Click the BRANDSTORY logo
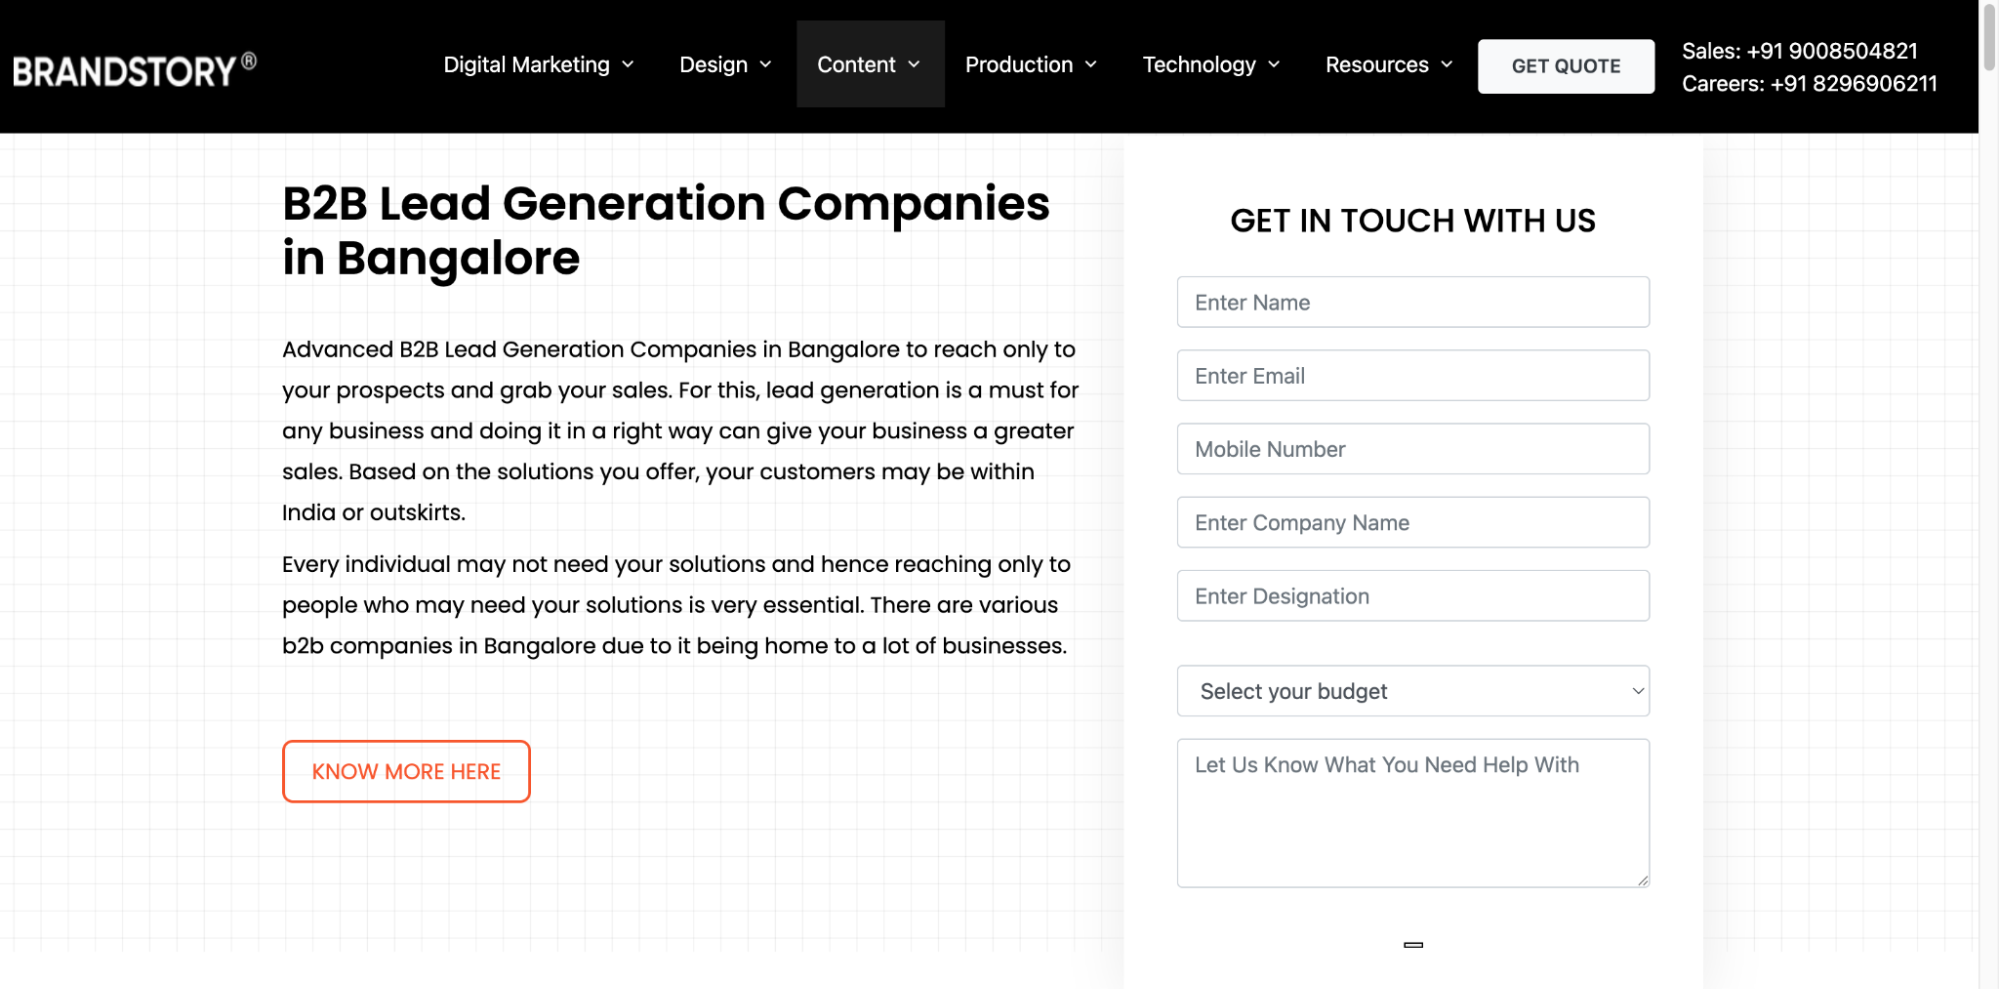The image size is (1999, 989). click(133, 65)
